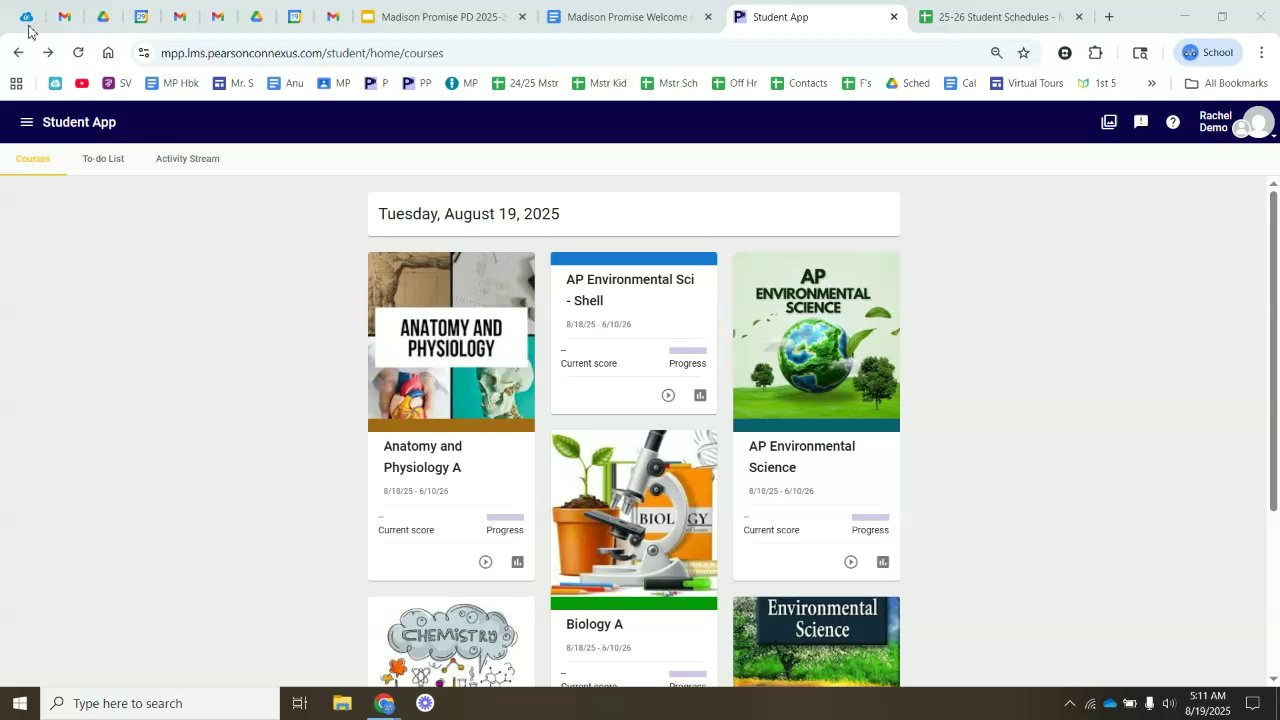Switch to the Activity Stream tab
This screenshot has height=720, width=1280.
click(x=188, y=159)
